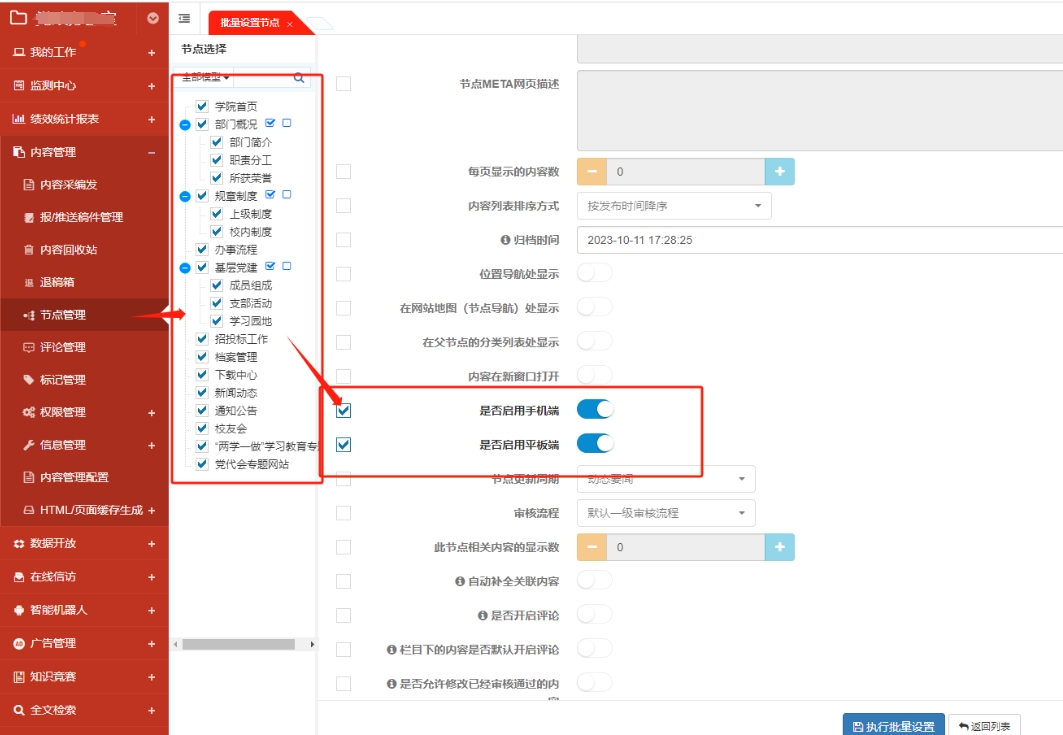Image resolution: width=1063 pixels, height=735 pixels.
Task: Open 标记管理 tag item in sidebar
Action: [x=62, y=380]
